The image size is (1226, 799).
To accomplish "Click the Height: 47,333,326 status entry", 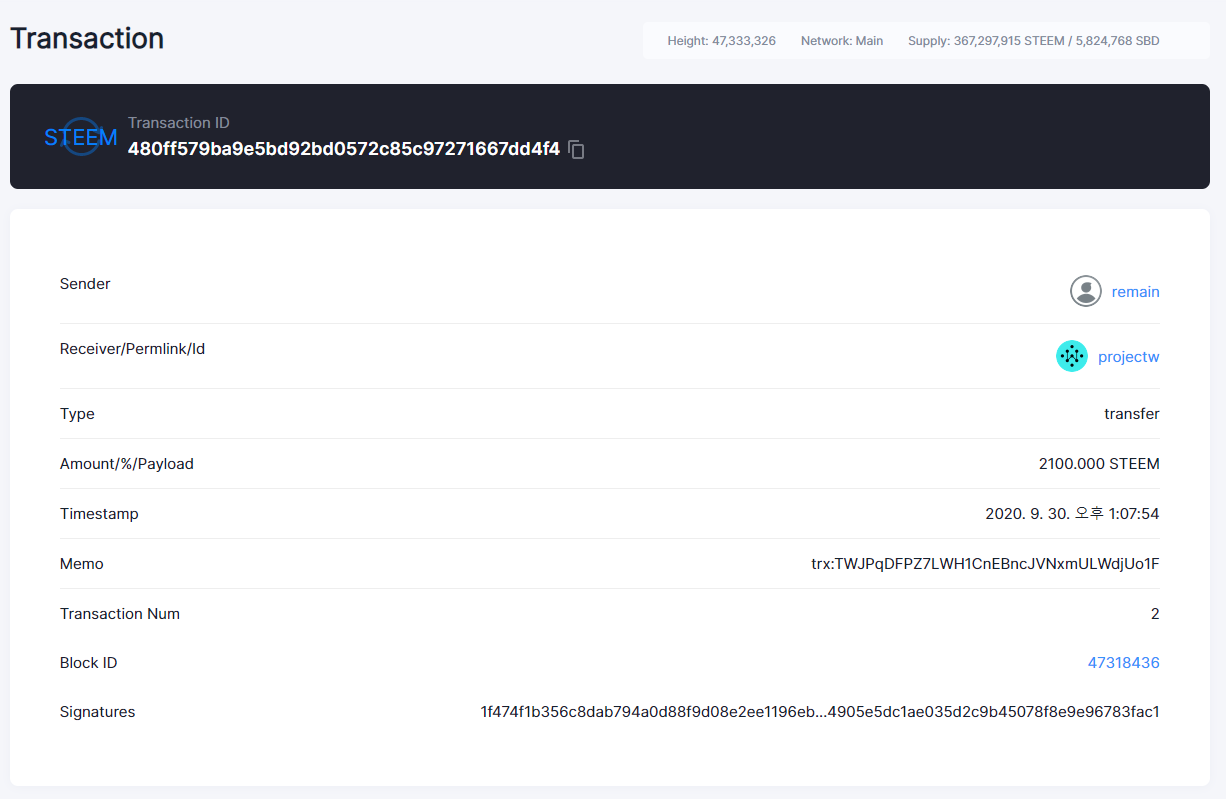I will 722,41.
